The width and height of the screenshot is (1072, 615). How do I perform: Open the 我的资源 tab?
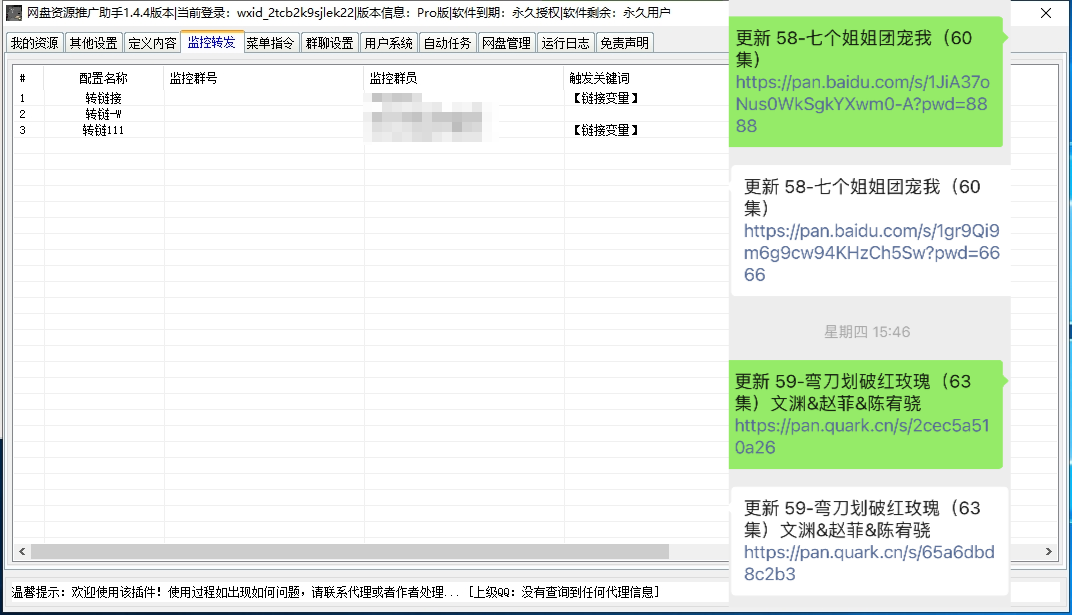(x=32, y=42)
